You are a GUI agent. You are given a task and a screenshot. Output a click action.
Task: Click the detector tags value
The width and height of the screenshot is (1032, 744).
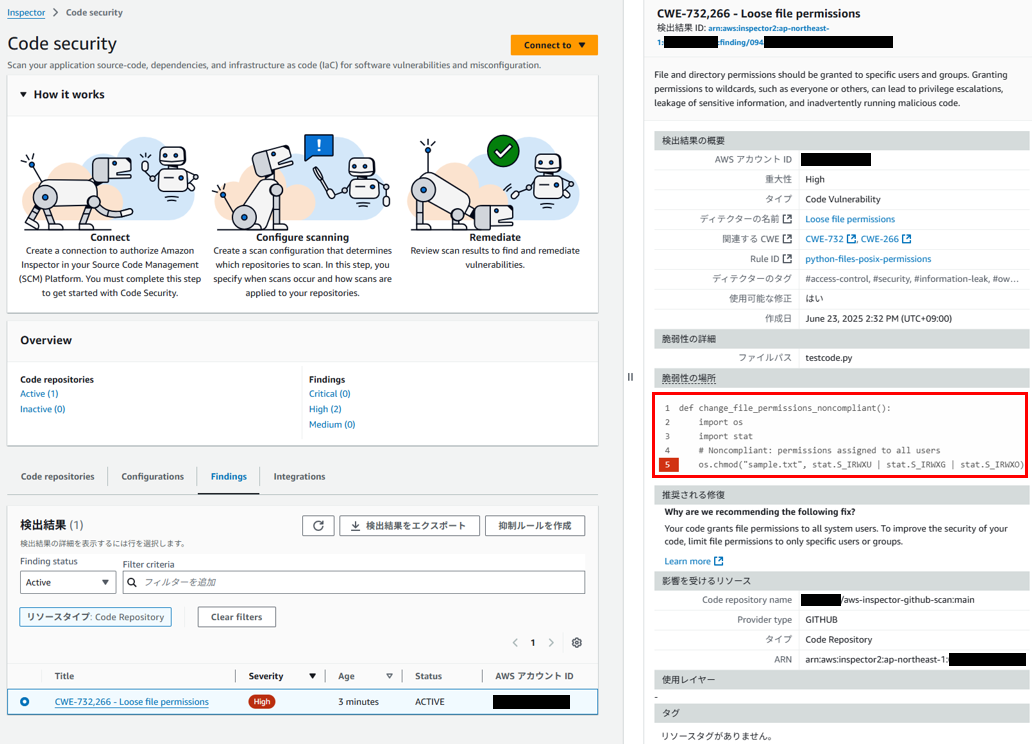pos(912,279)
